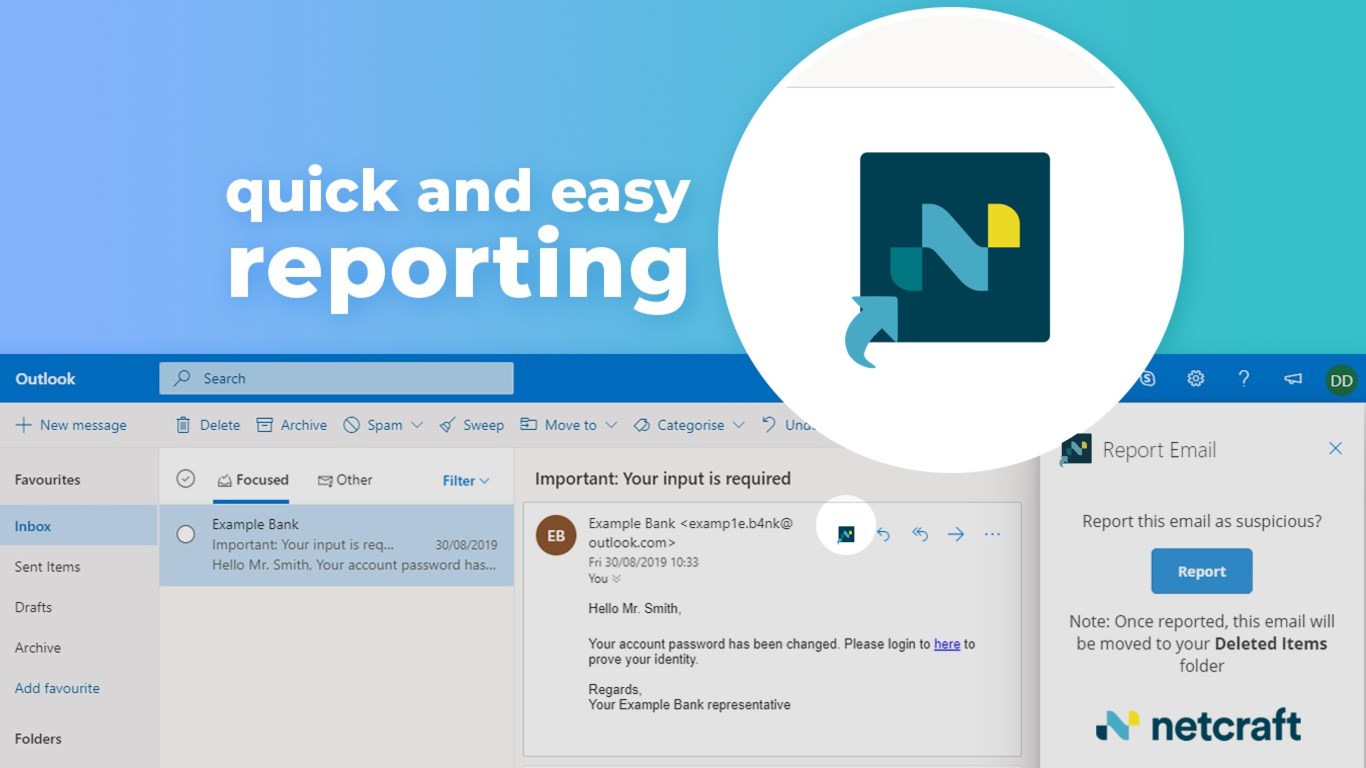Collapse the Favourites section
Viewport: 1366px width, 768px height.
(47, 480)
